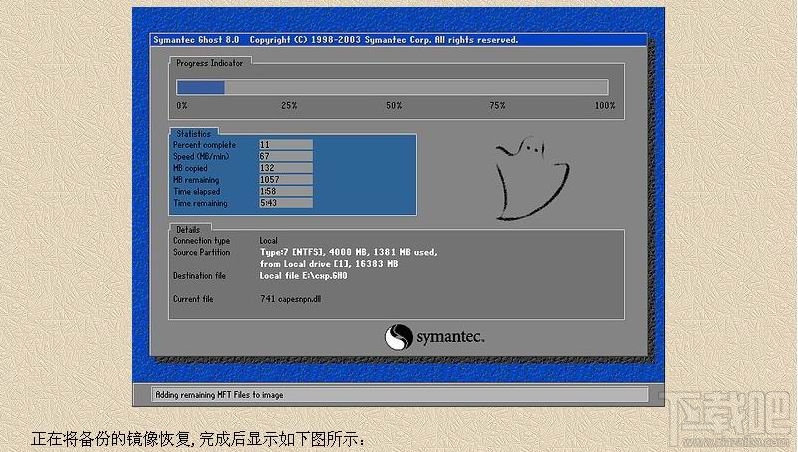Click the 'Current file' label
This screenshot has height=452, width=798.
click(193, 299)
